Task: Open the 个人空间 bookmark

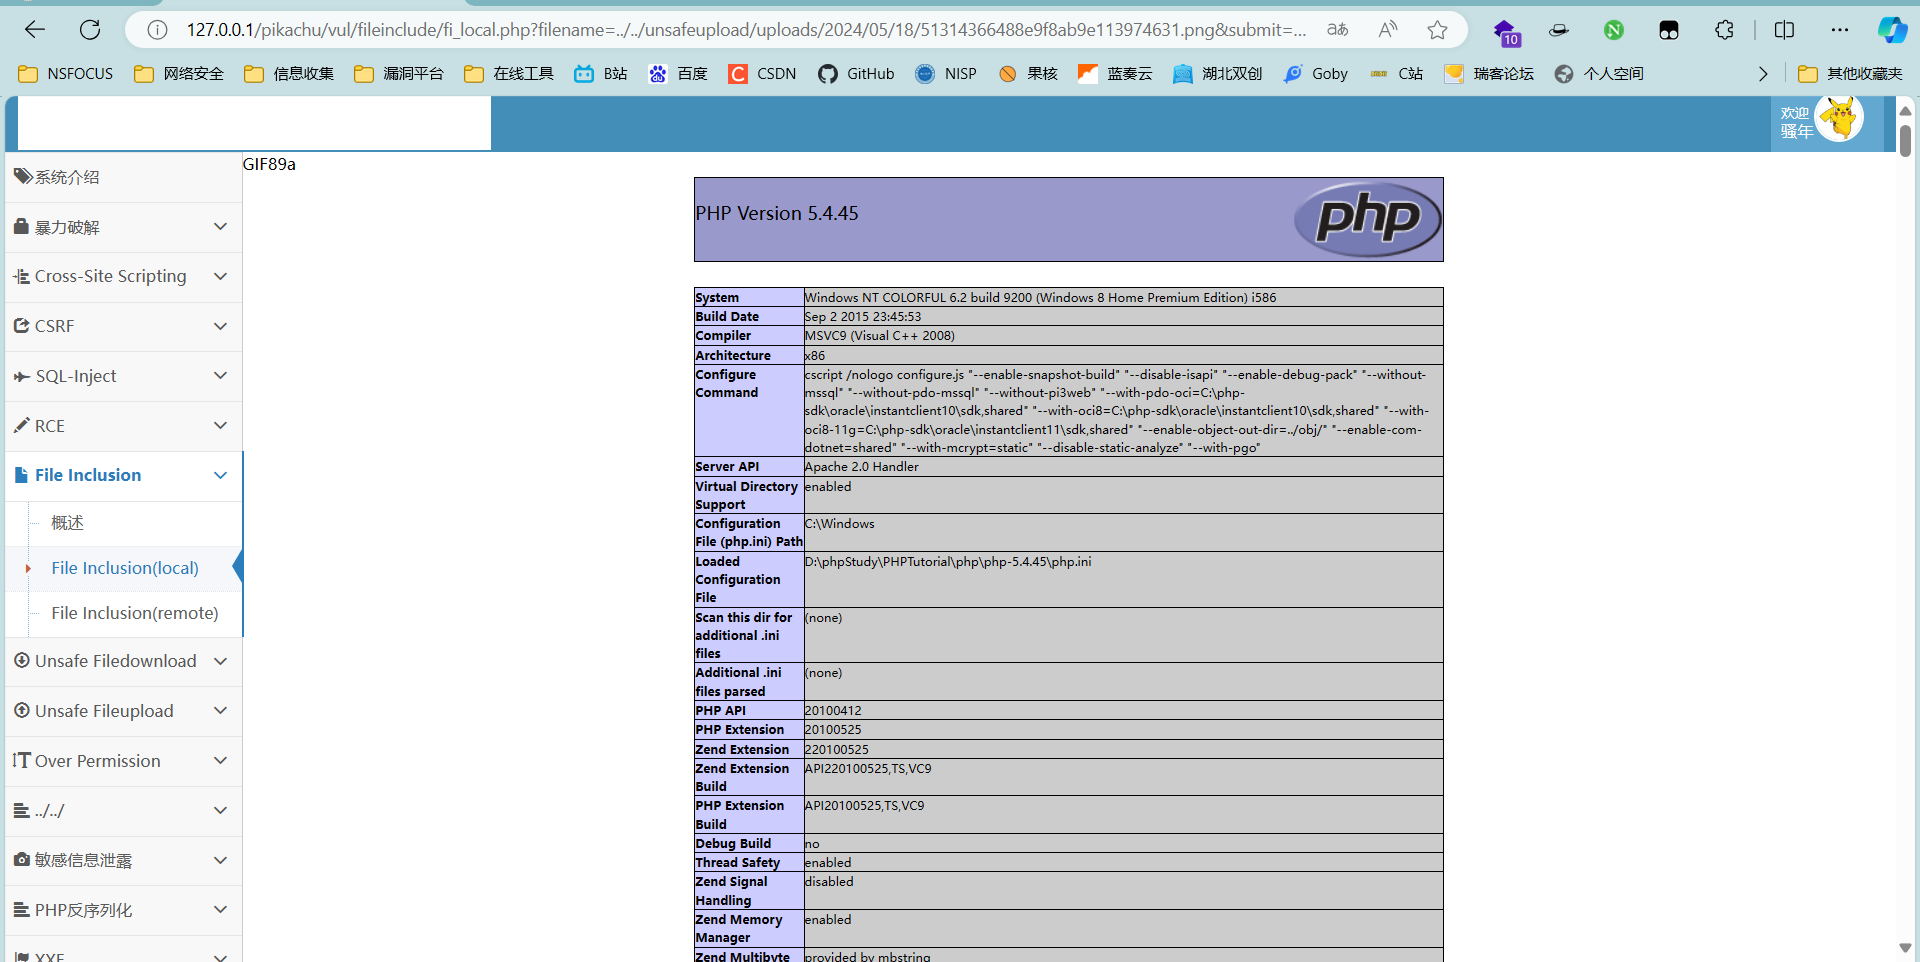Action: click(x=1599, y=74)
